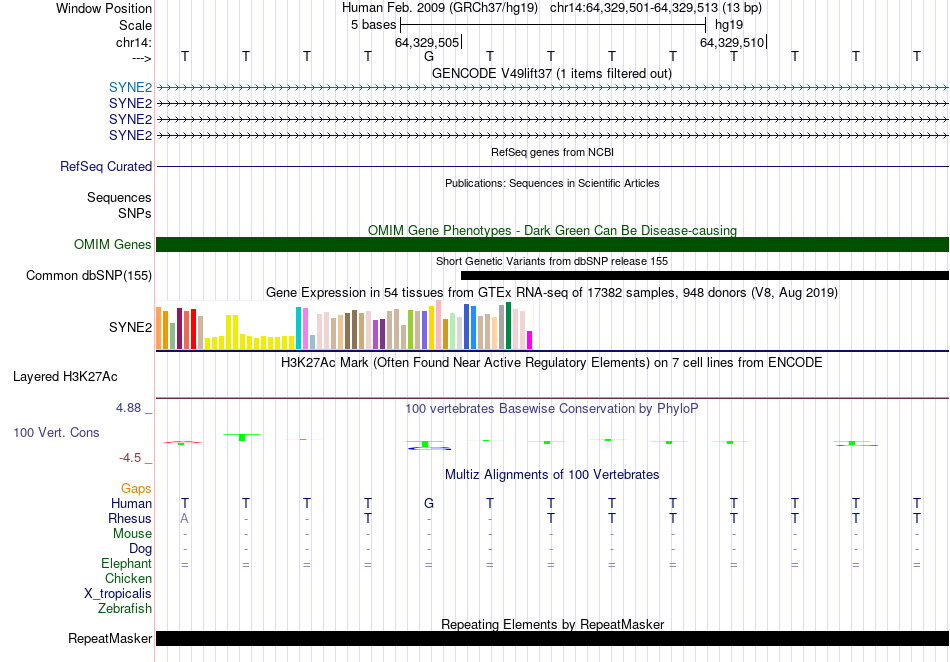Click 'Publications: Sequences in Scientific Articles' title
Image resolution: width=950 pixels, height=662 pixels.
(x=552, y=184)
